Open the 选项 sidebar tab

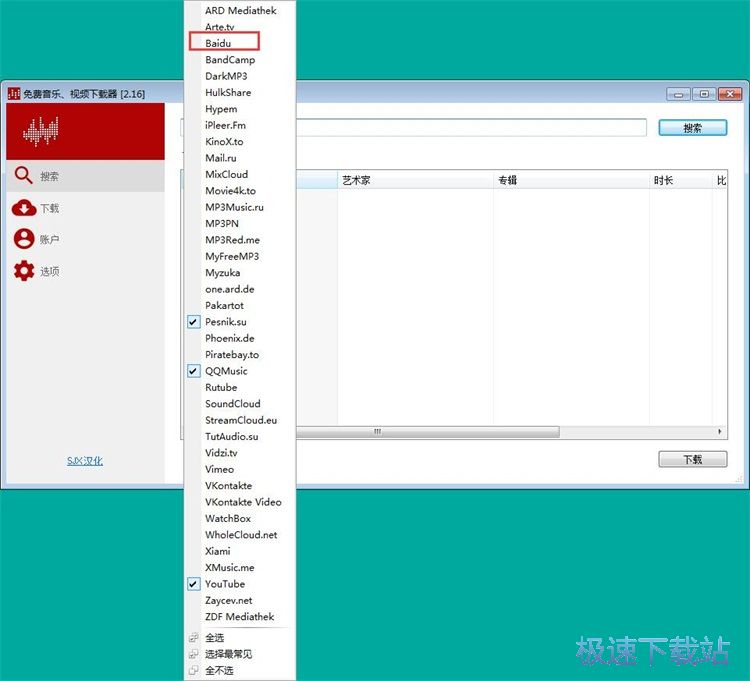[x=85, y=271]
